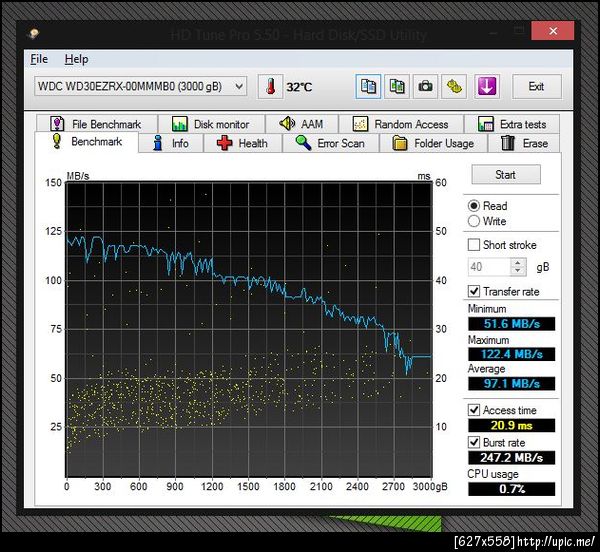Switch to the Erase tab
Image resolution: width=600 pixels, height=552 pixels.
524,143
